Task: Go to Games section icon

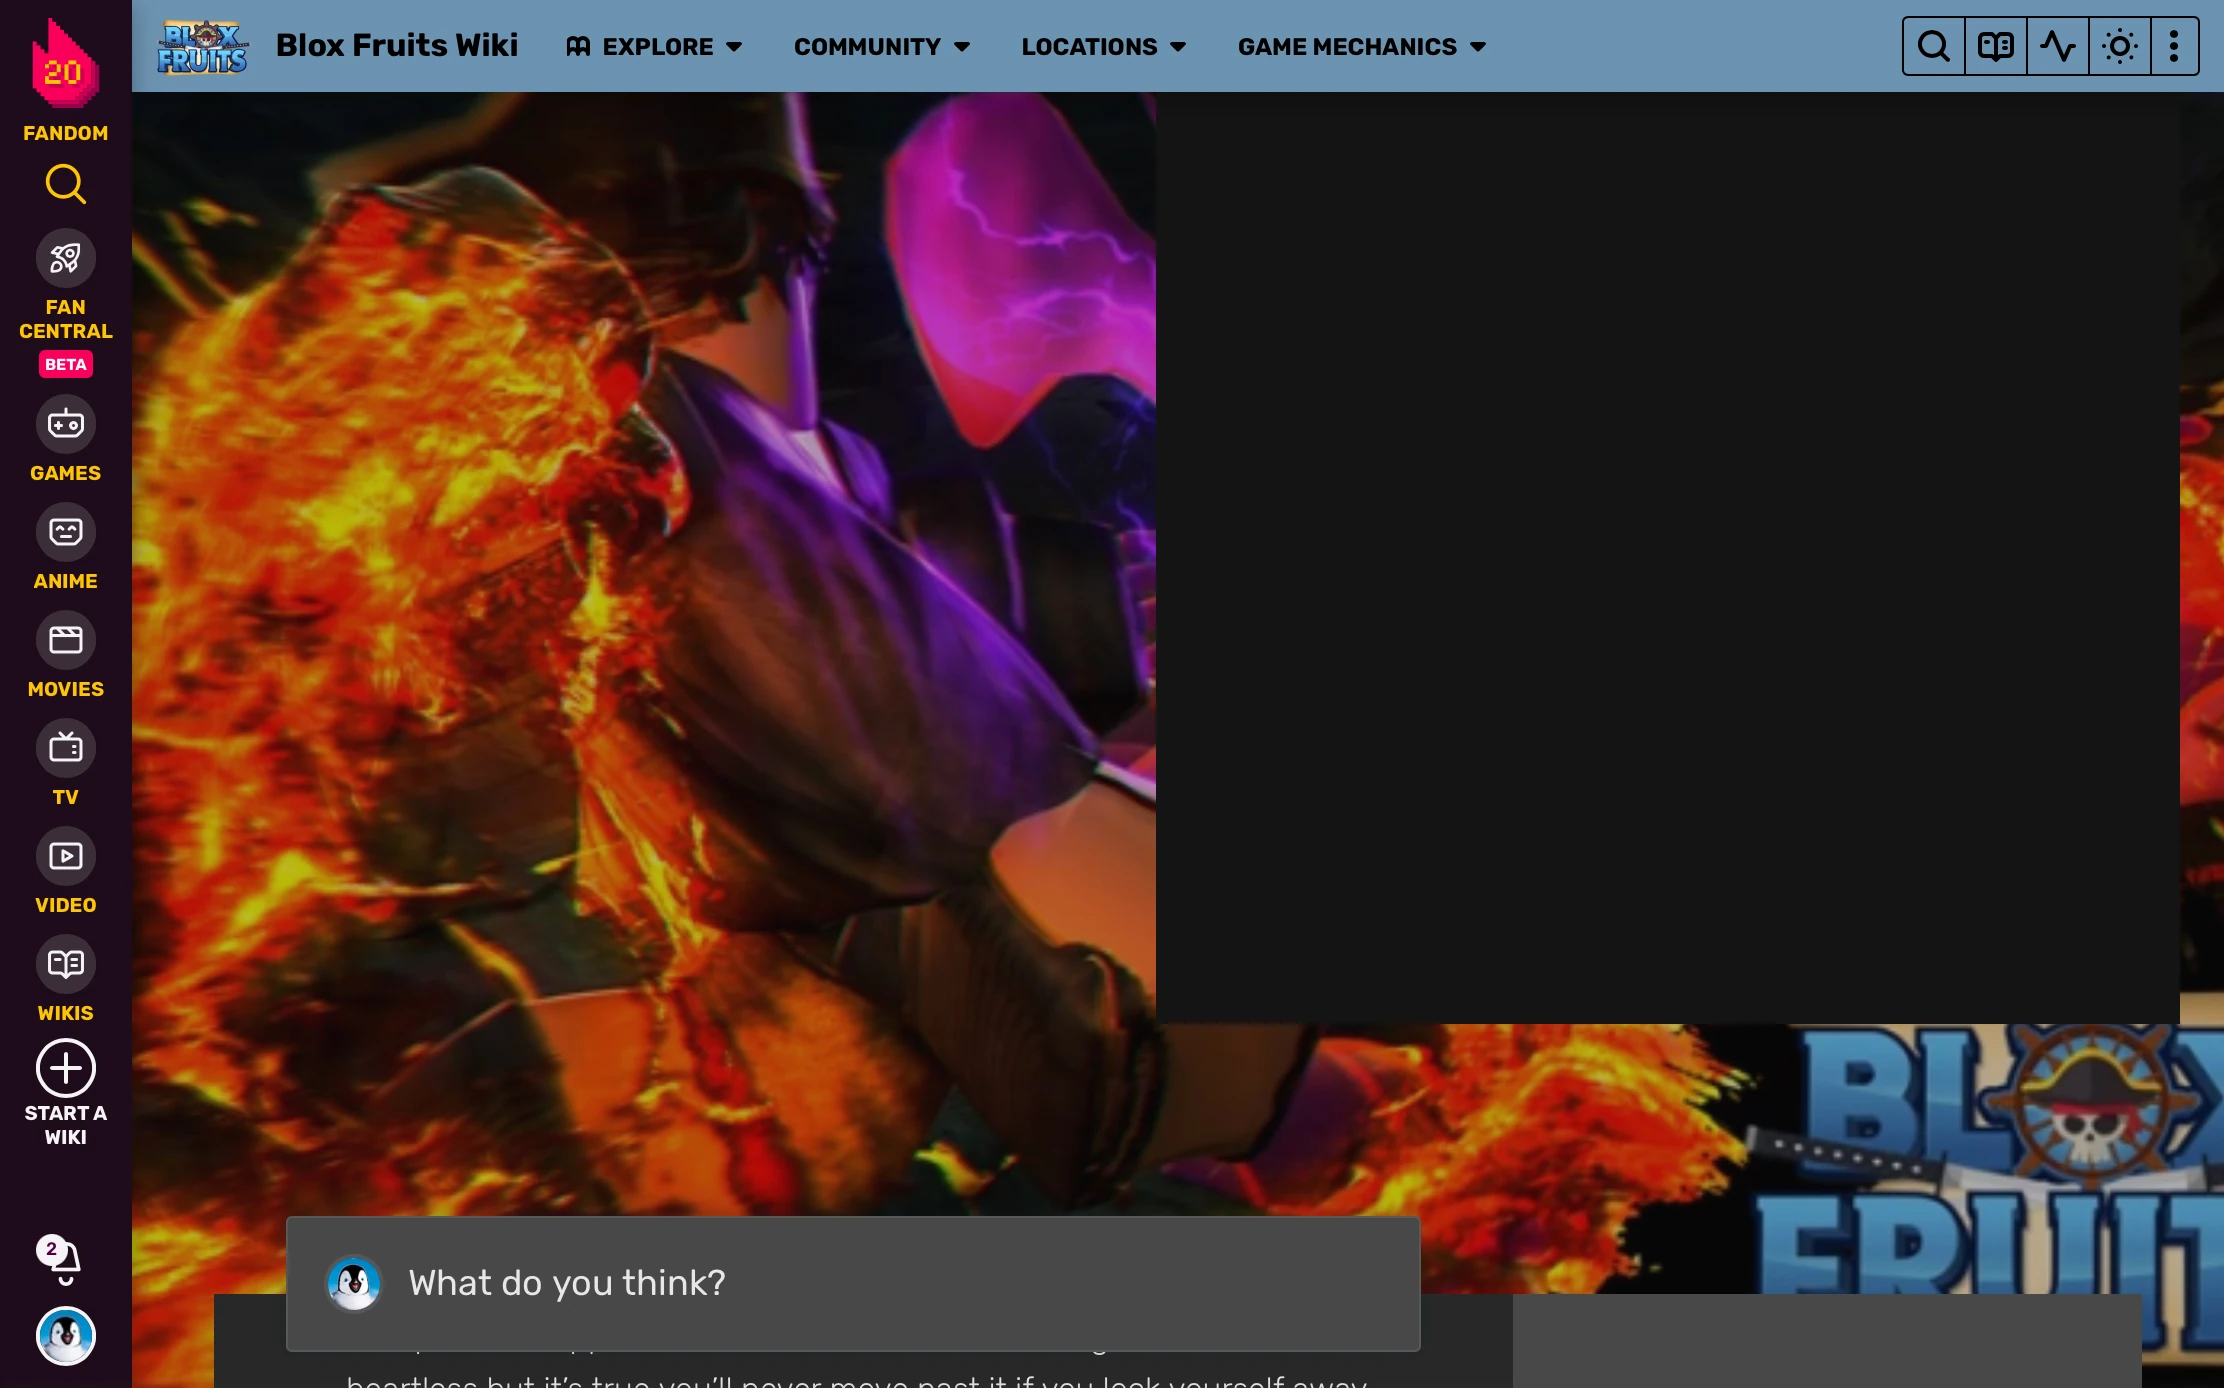Action: point(65,425)
